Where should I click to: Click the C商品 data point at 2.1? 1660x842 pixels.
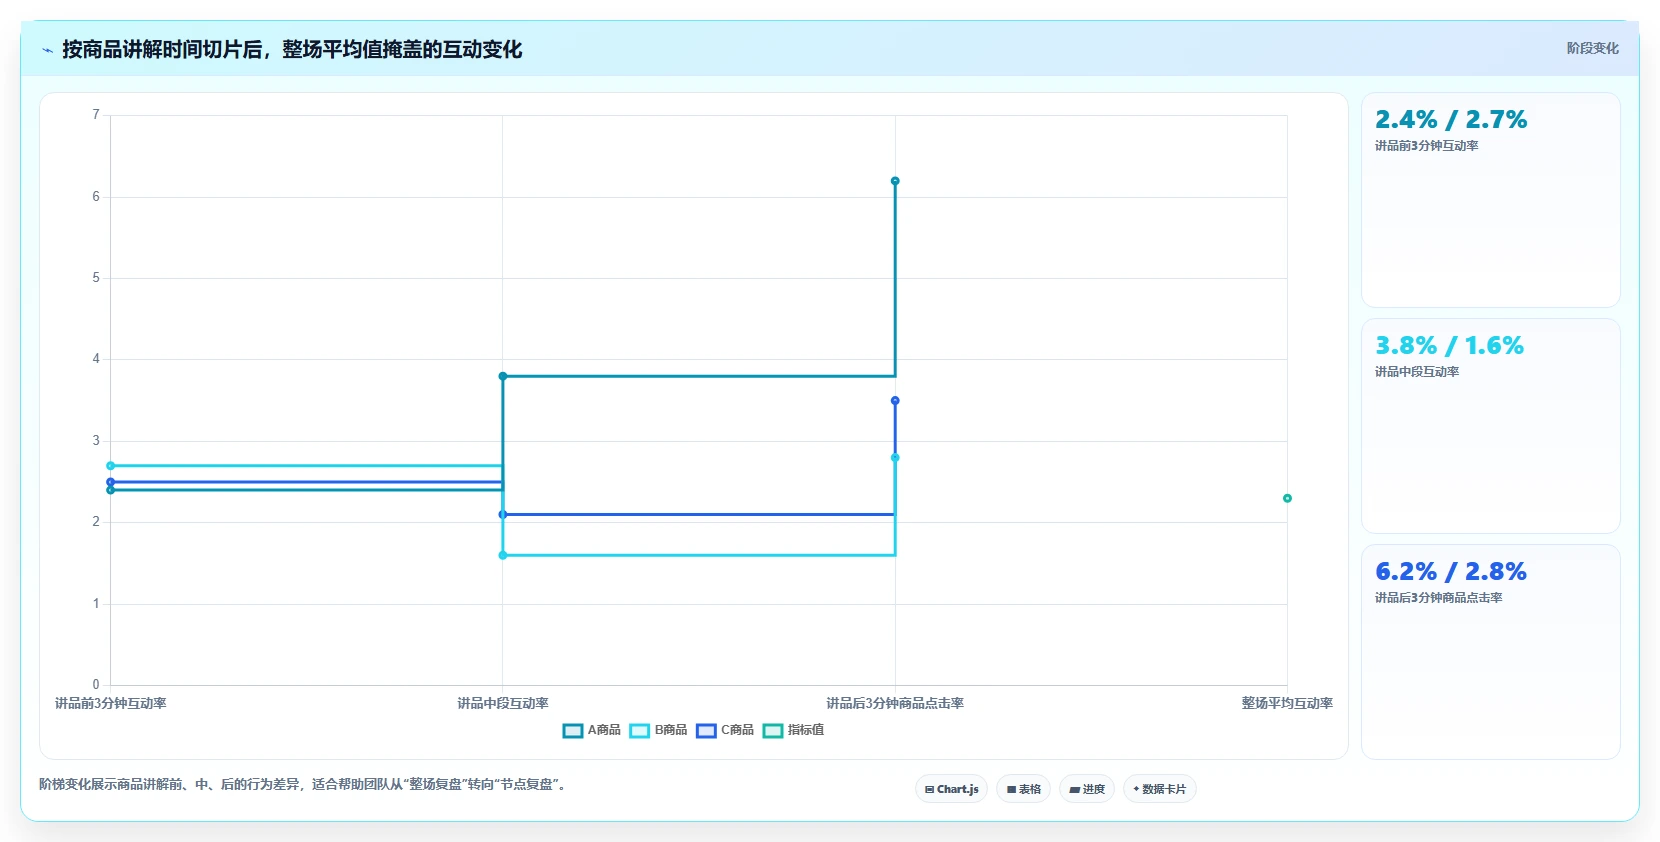coord(503,515)
